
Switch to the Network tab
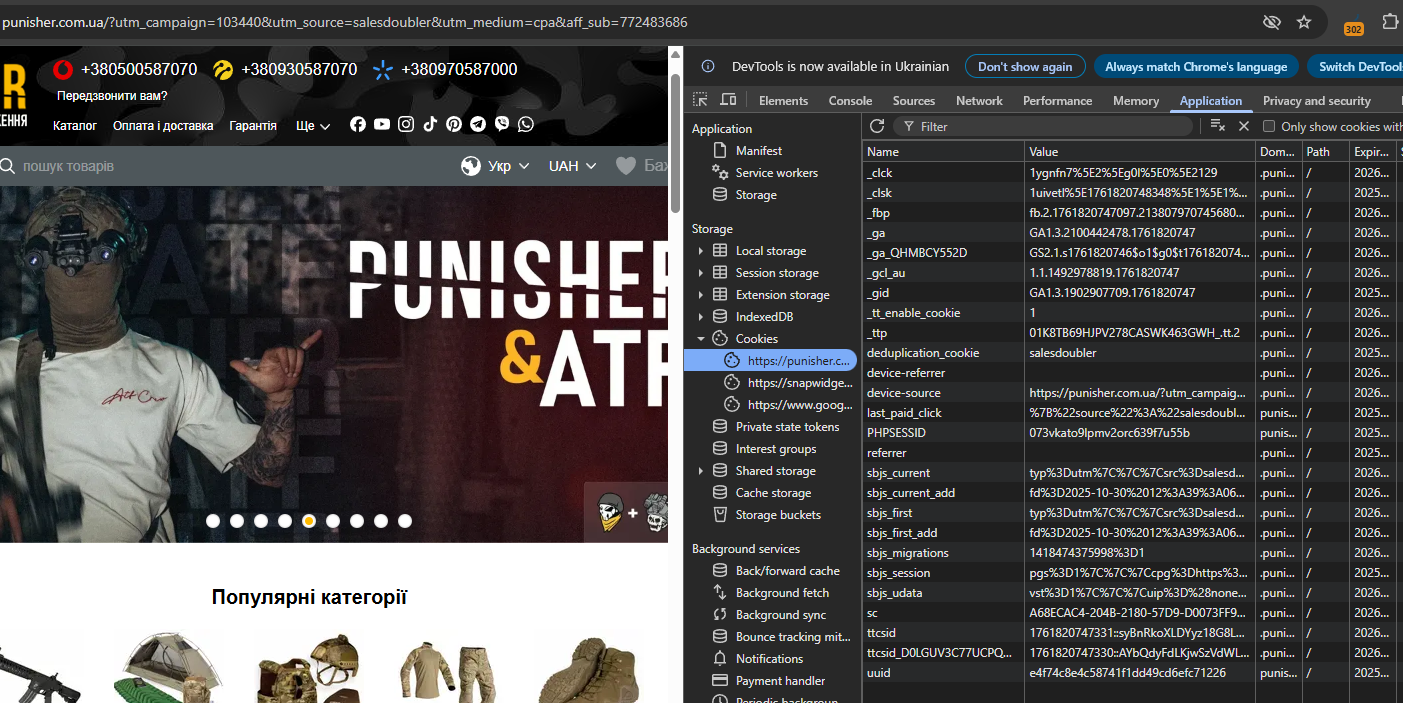(979, 101)
